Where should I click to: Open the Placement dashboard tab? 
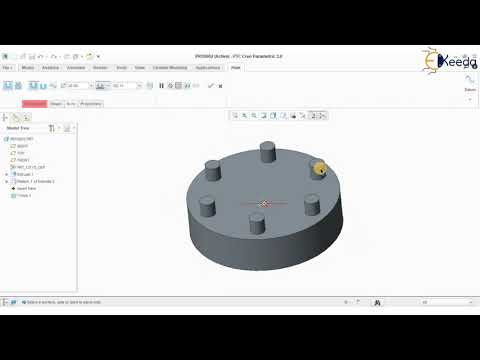click(x=35, y=104)
